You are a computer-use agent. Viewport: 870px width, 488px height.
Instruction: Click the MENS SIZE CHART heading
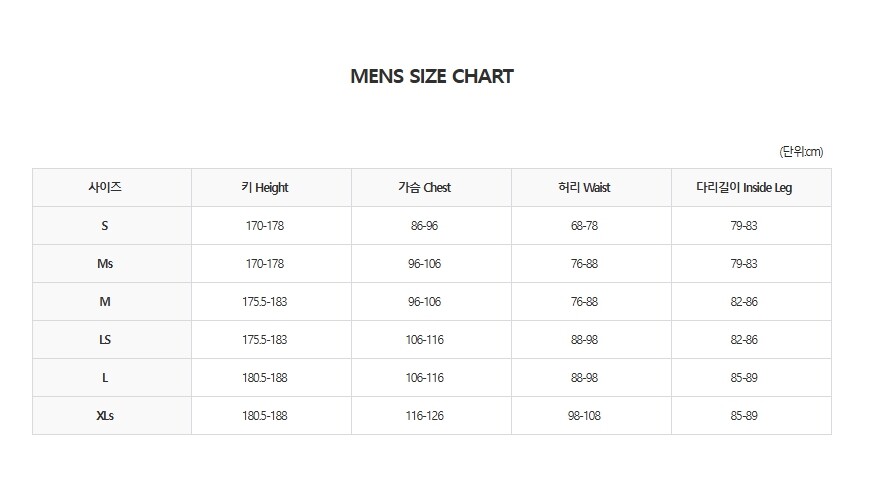point(432,76)
